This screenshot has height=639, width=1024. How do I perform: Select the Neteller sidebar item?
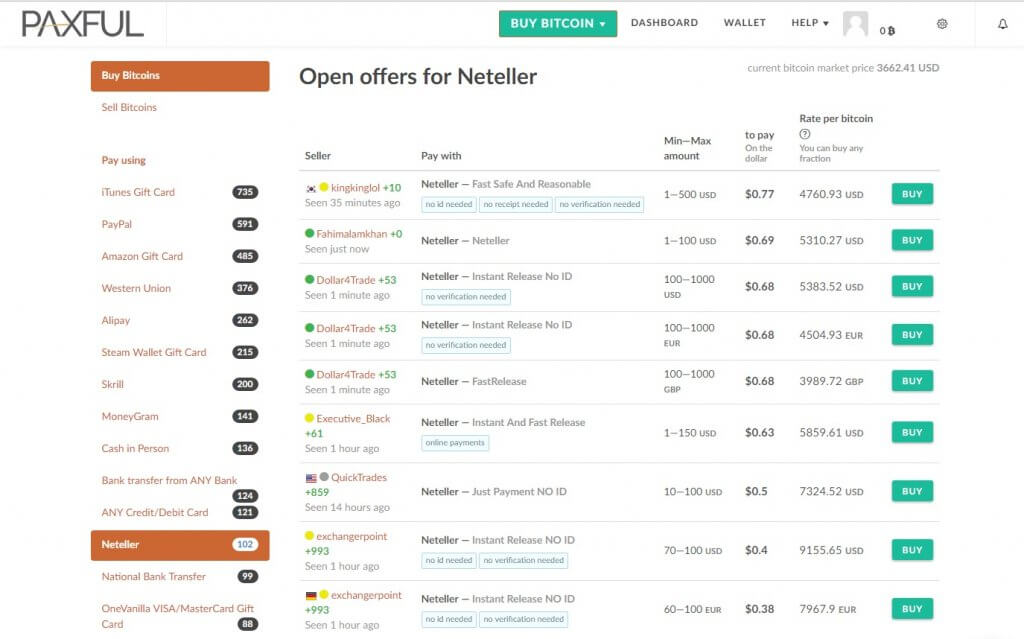tap(180, 545)
